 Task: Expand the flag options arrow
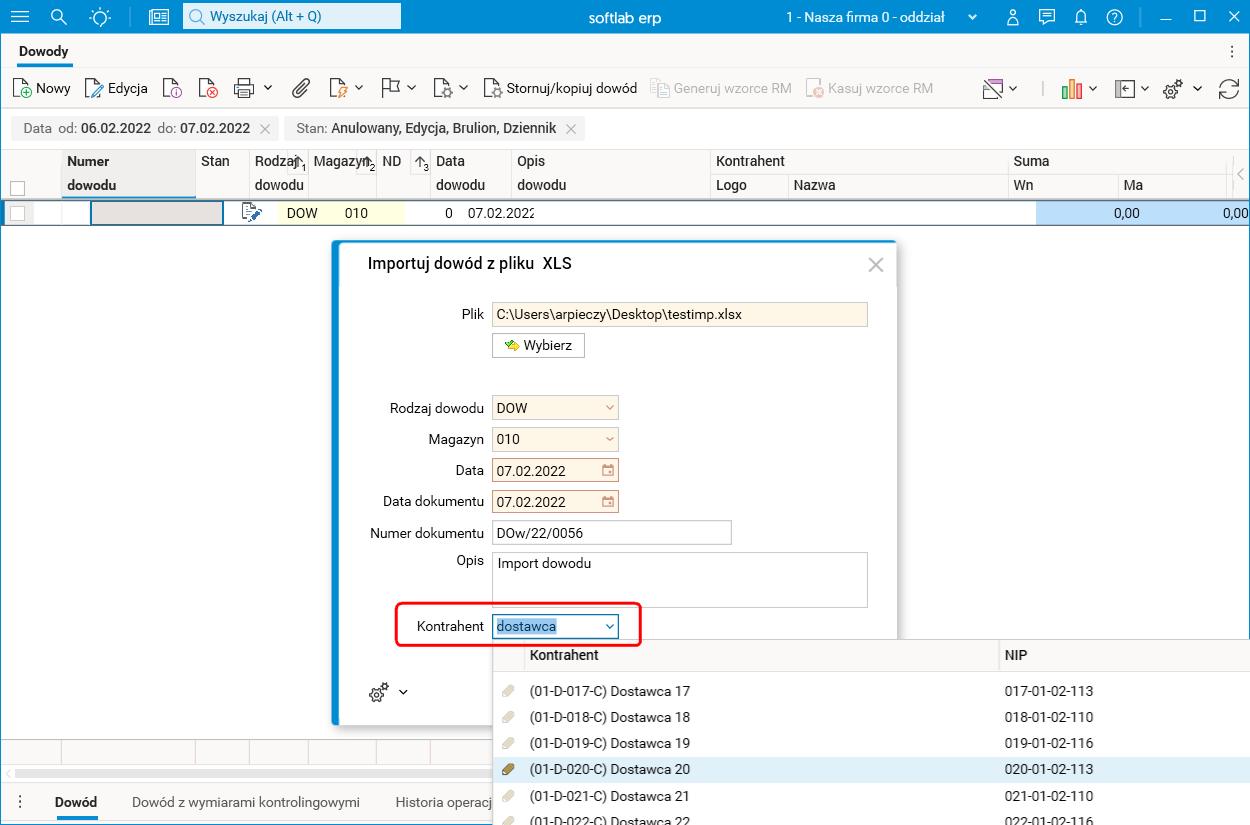click(x=412, y=88)
